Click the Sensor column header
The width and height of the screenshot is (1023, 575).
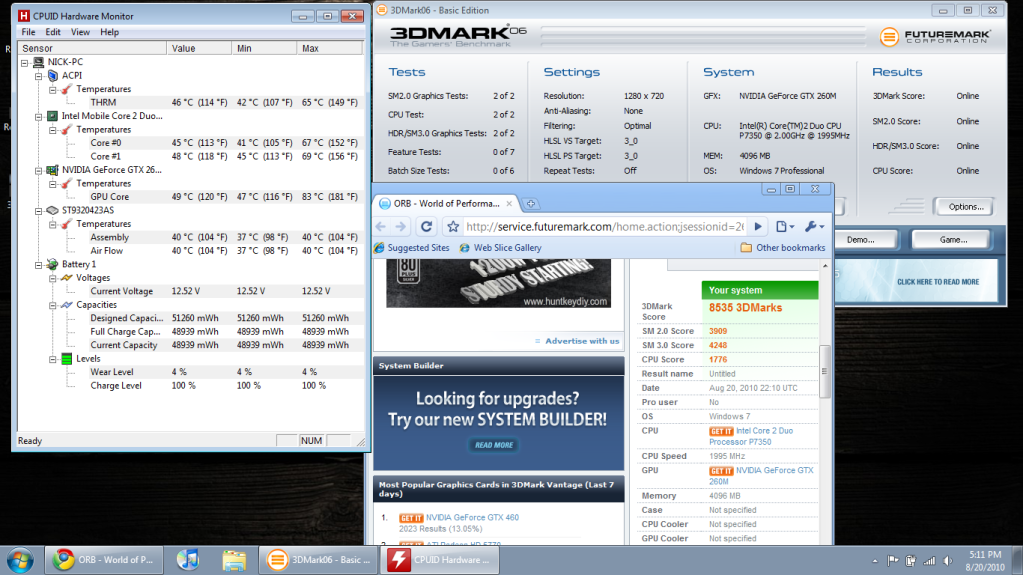point(92,48)
